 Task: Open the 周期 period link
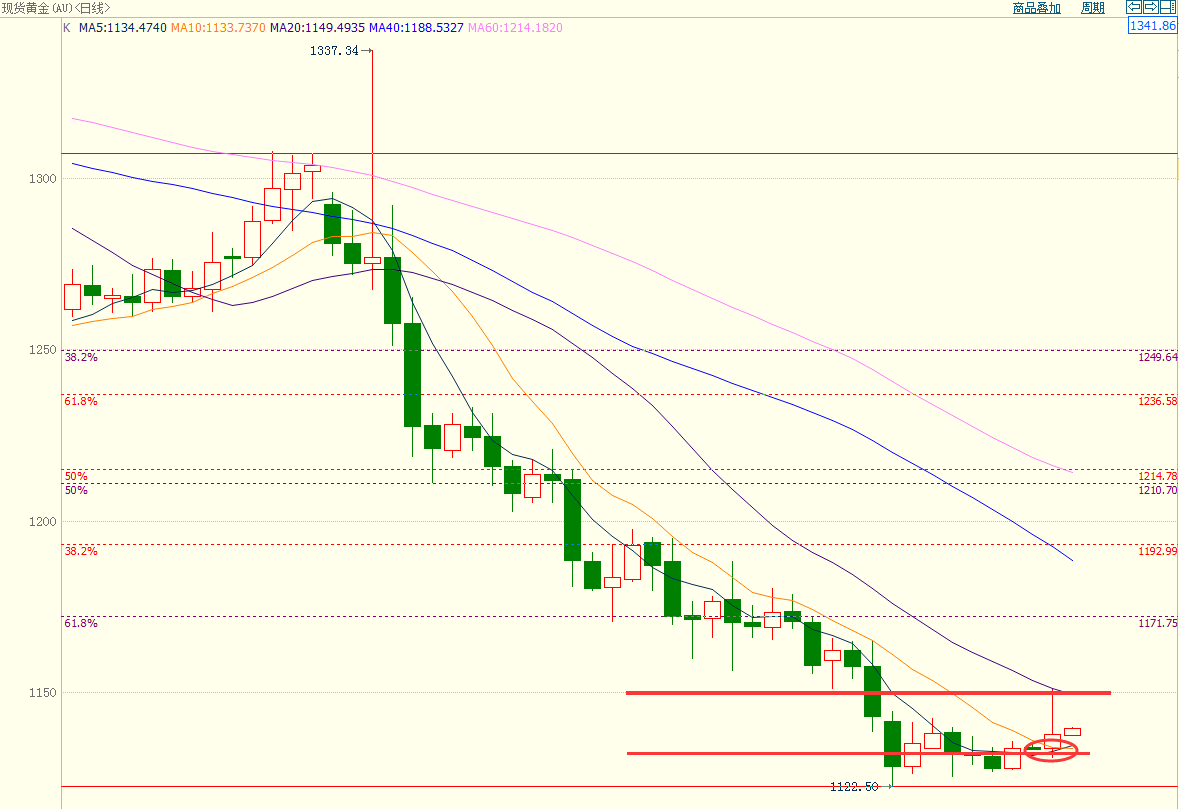pos(1093,8)
